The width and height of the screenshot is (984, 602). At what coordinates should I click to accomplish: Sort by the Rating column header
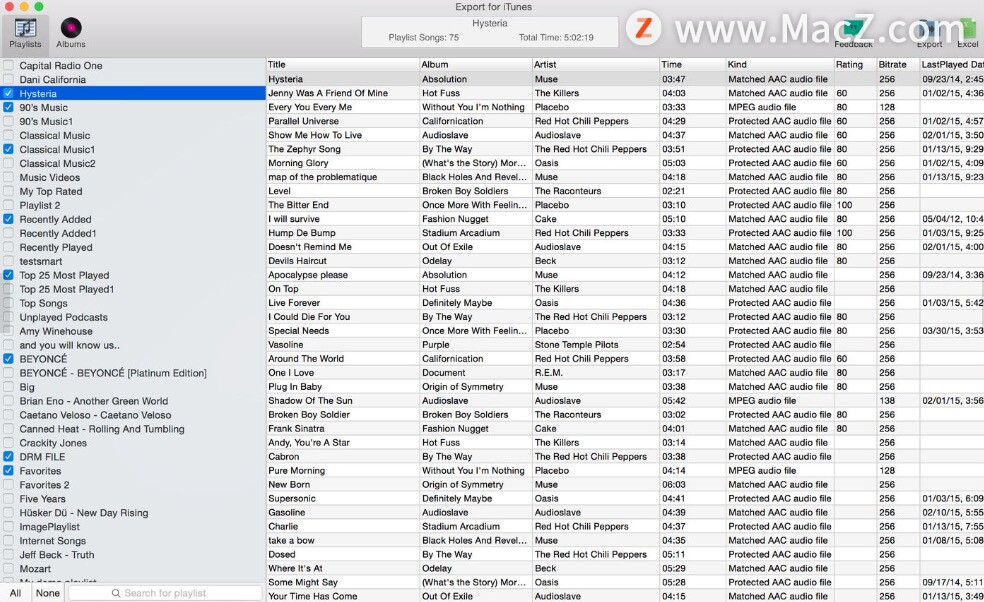click(x=855, y=64)
